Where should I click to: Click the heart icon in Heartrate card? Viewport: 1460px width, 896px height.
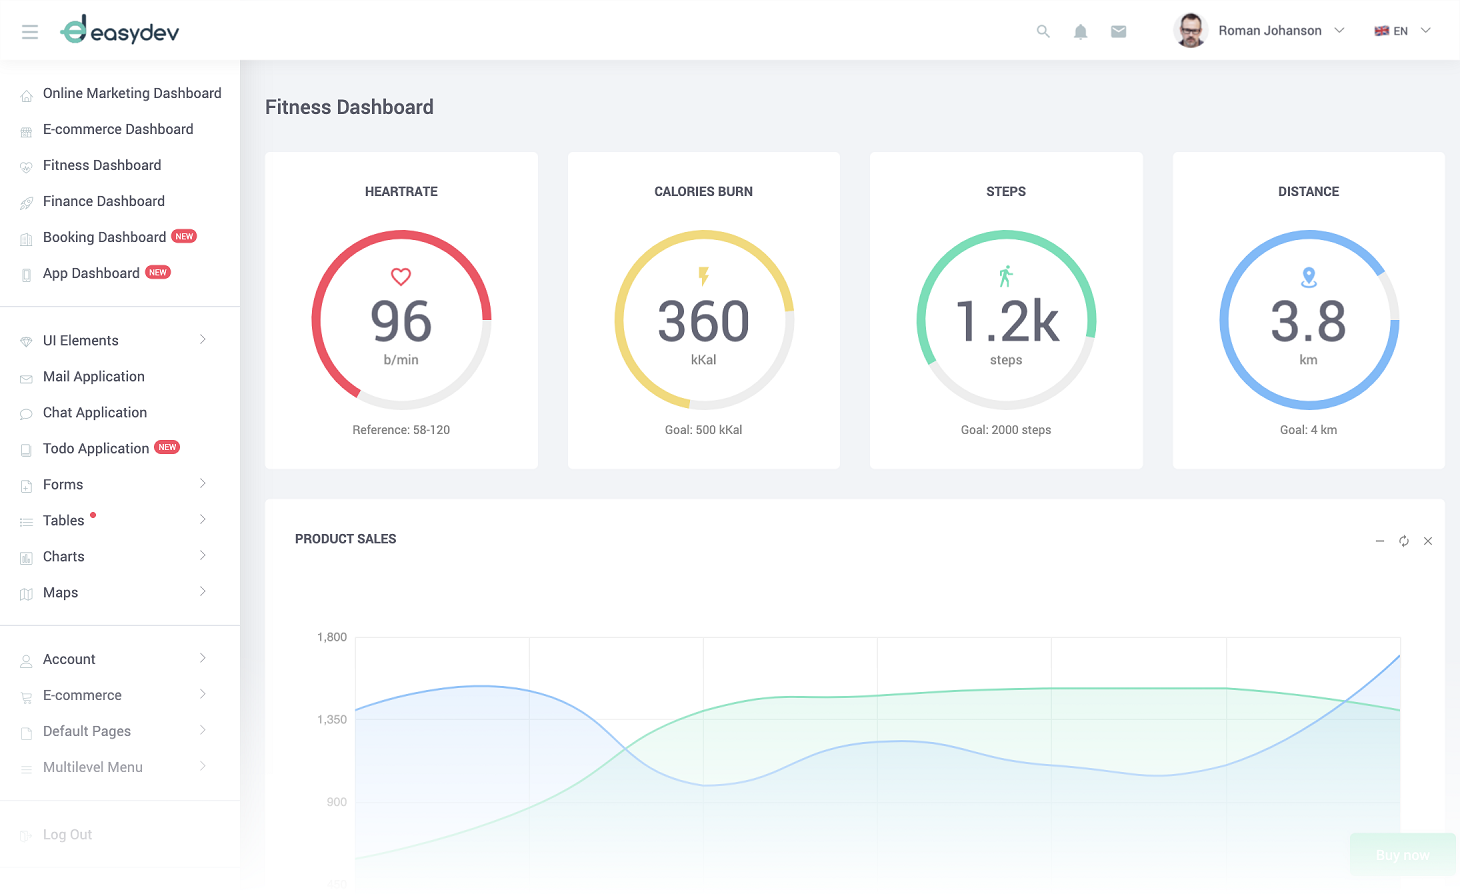tap(401, 277)
